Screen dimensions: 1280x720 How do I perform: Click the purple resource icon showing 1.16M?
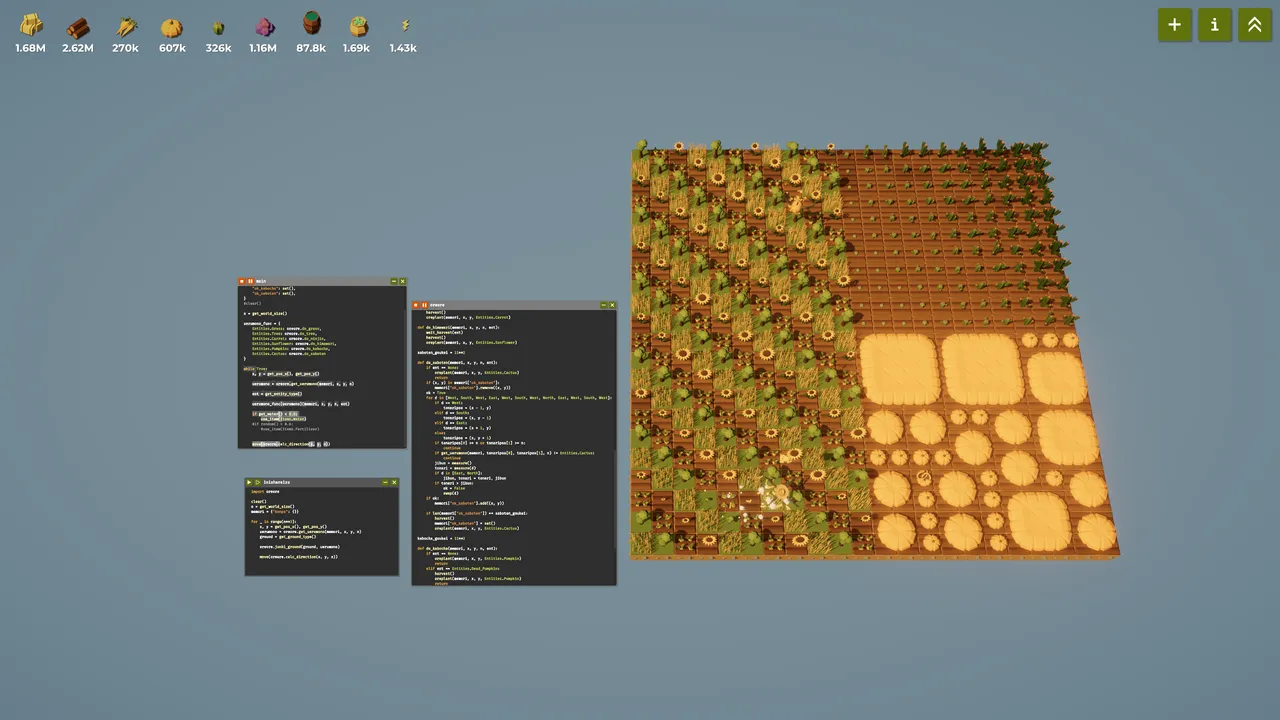point(264,27)
